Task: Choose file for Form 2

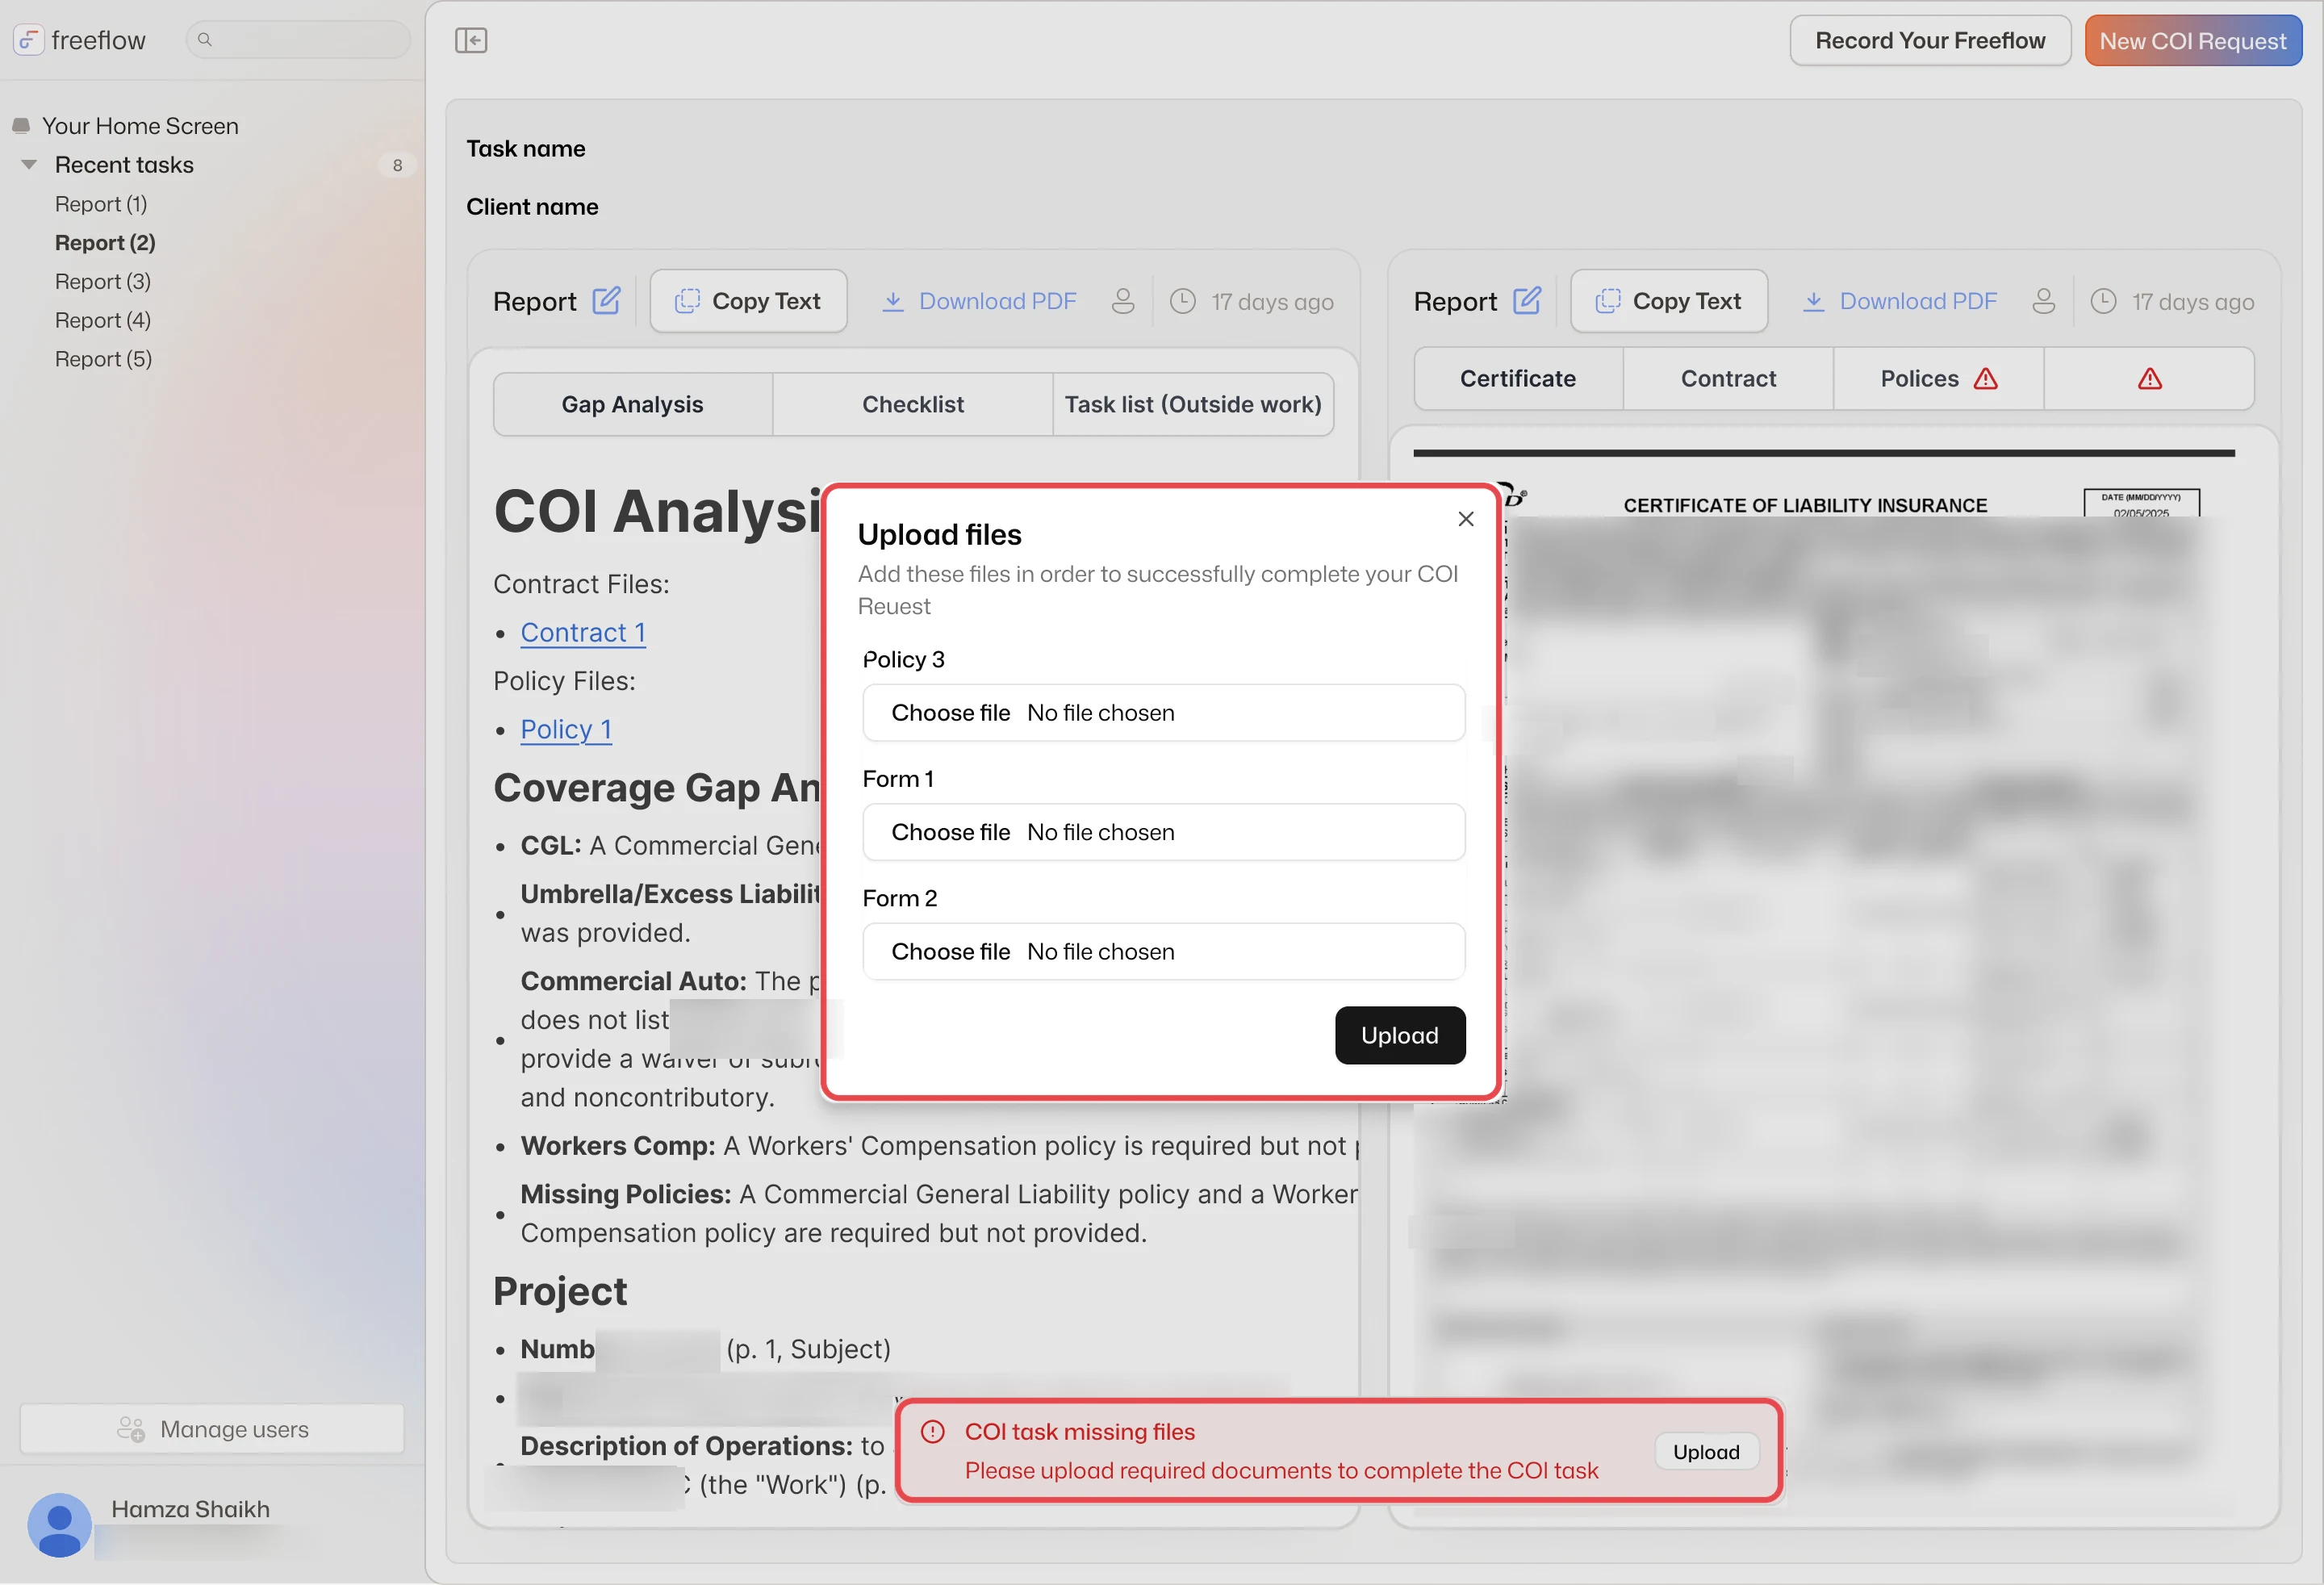Action: pyautogui.click(x=1164, y=952)
